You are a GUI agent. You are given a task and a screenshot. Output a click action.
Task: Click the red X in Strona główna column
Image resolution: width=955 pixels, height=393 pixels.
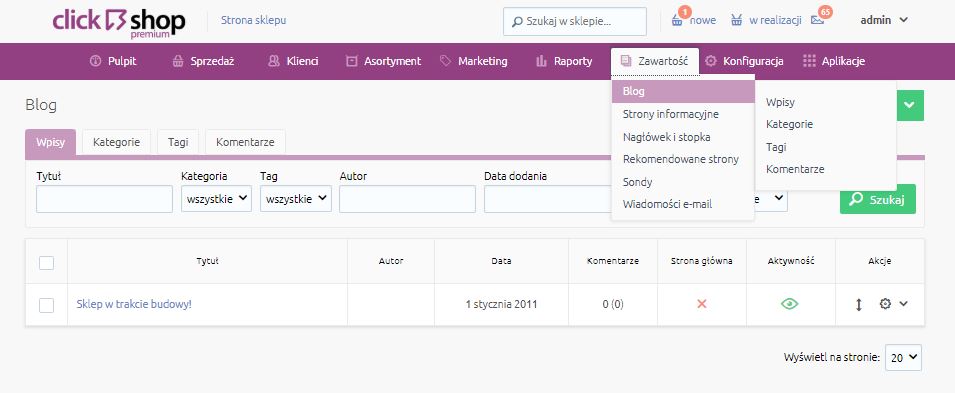point(702,303)
